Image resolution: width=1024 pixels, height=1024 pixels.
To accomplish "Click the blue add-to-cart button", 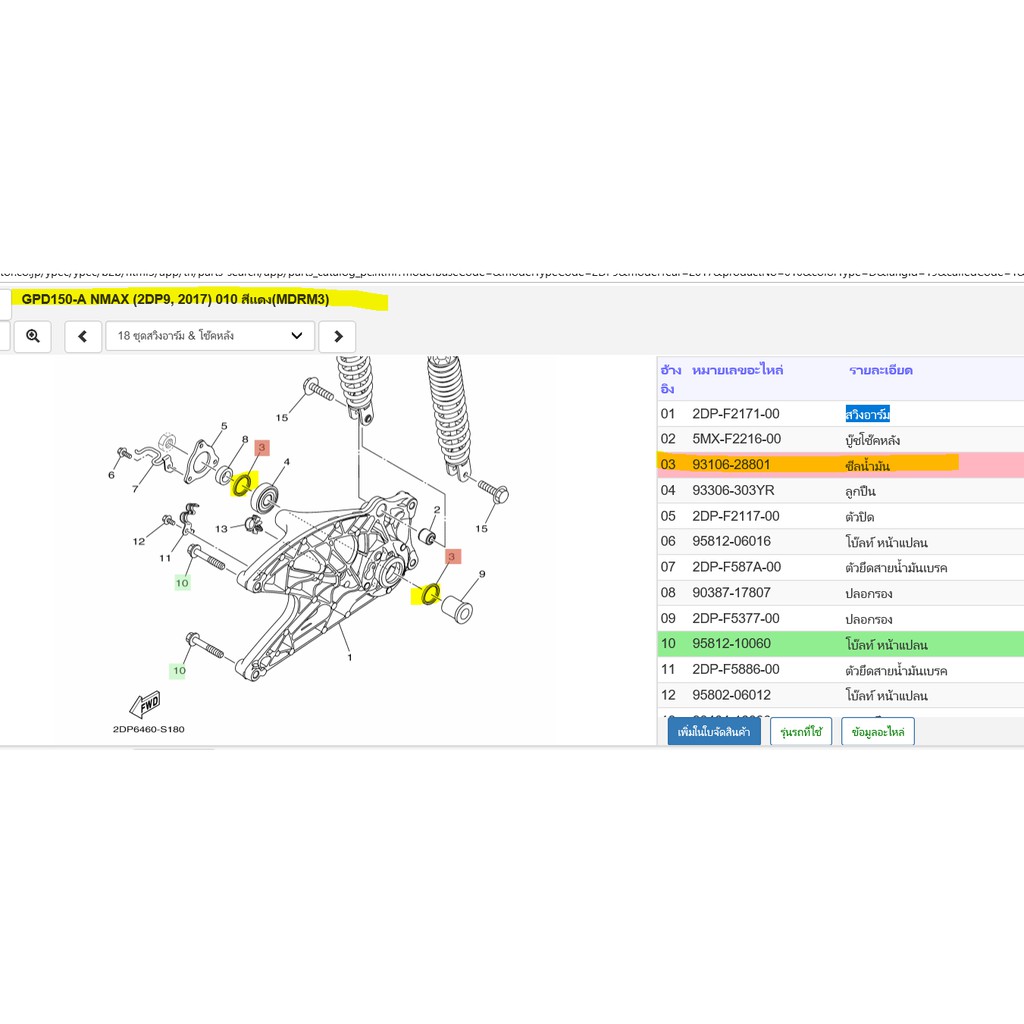I will (x=714, y=731).
